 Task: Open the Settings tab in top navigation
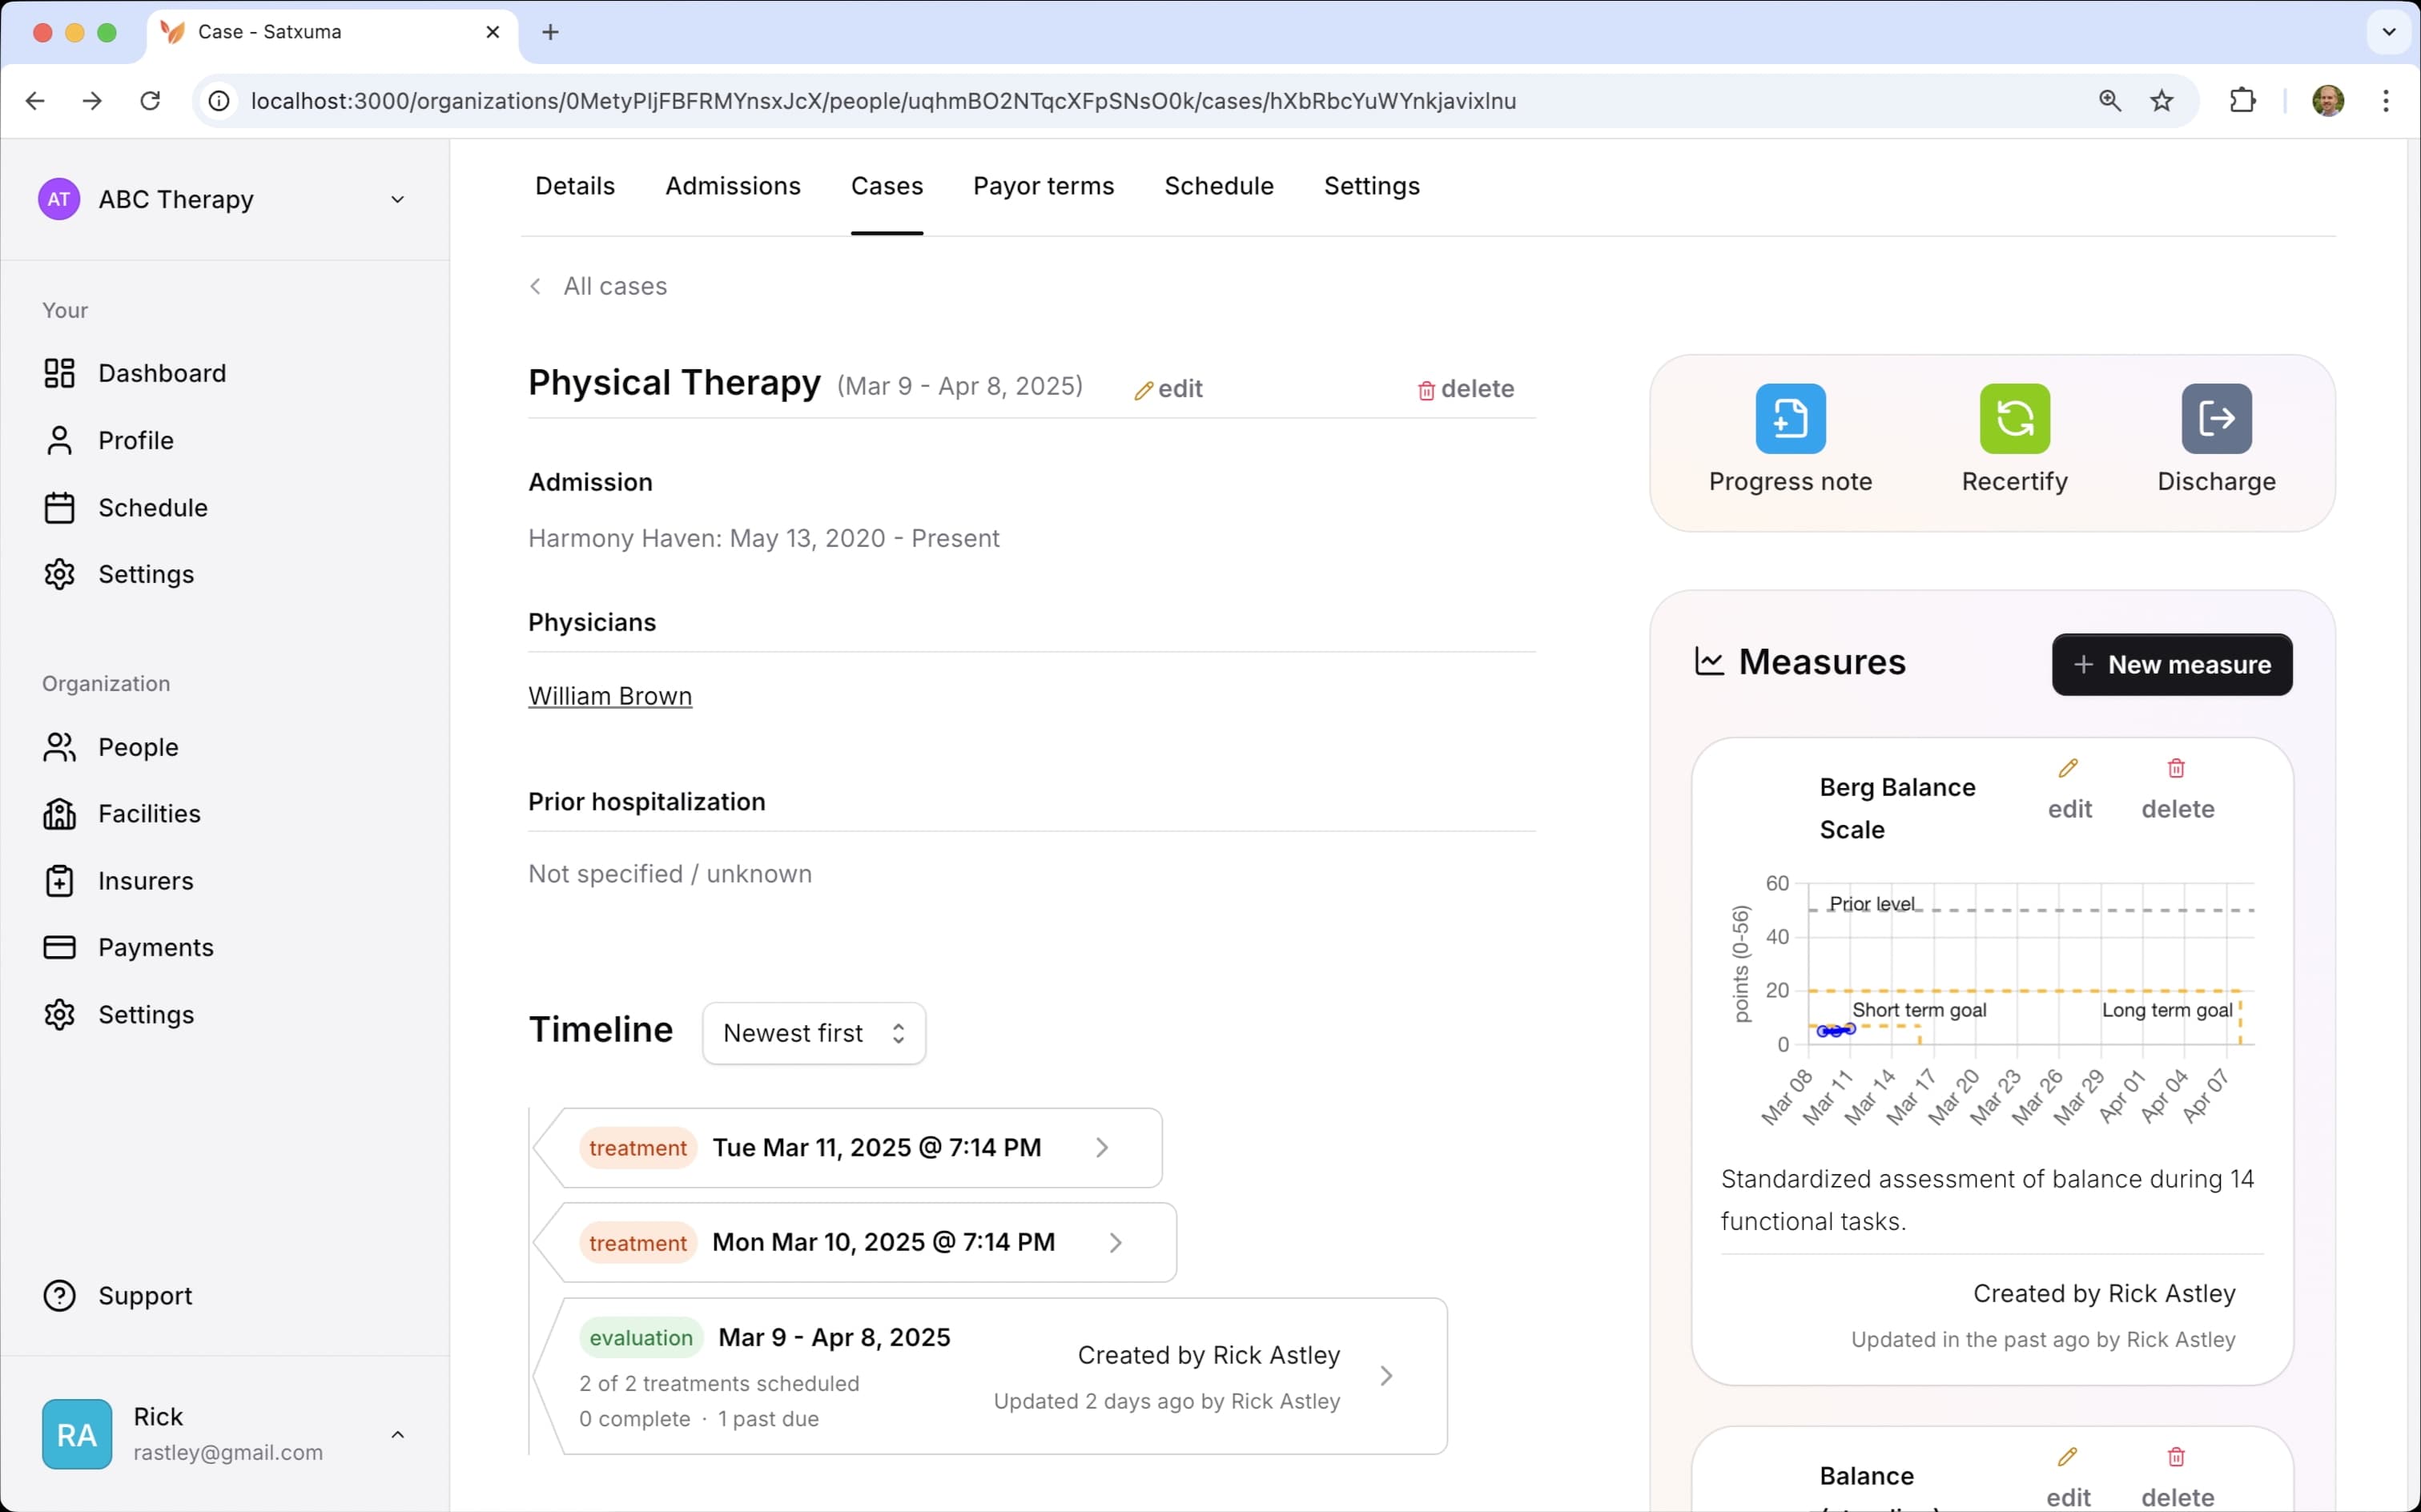pyautogui.click(x=1372, y=186)
